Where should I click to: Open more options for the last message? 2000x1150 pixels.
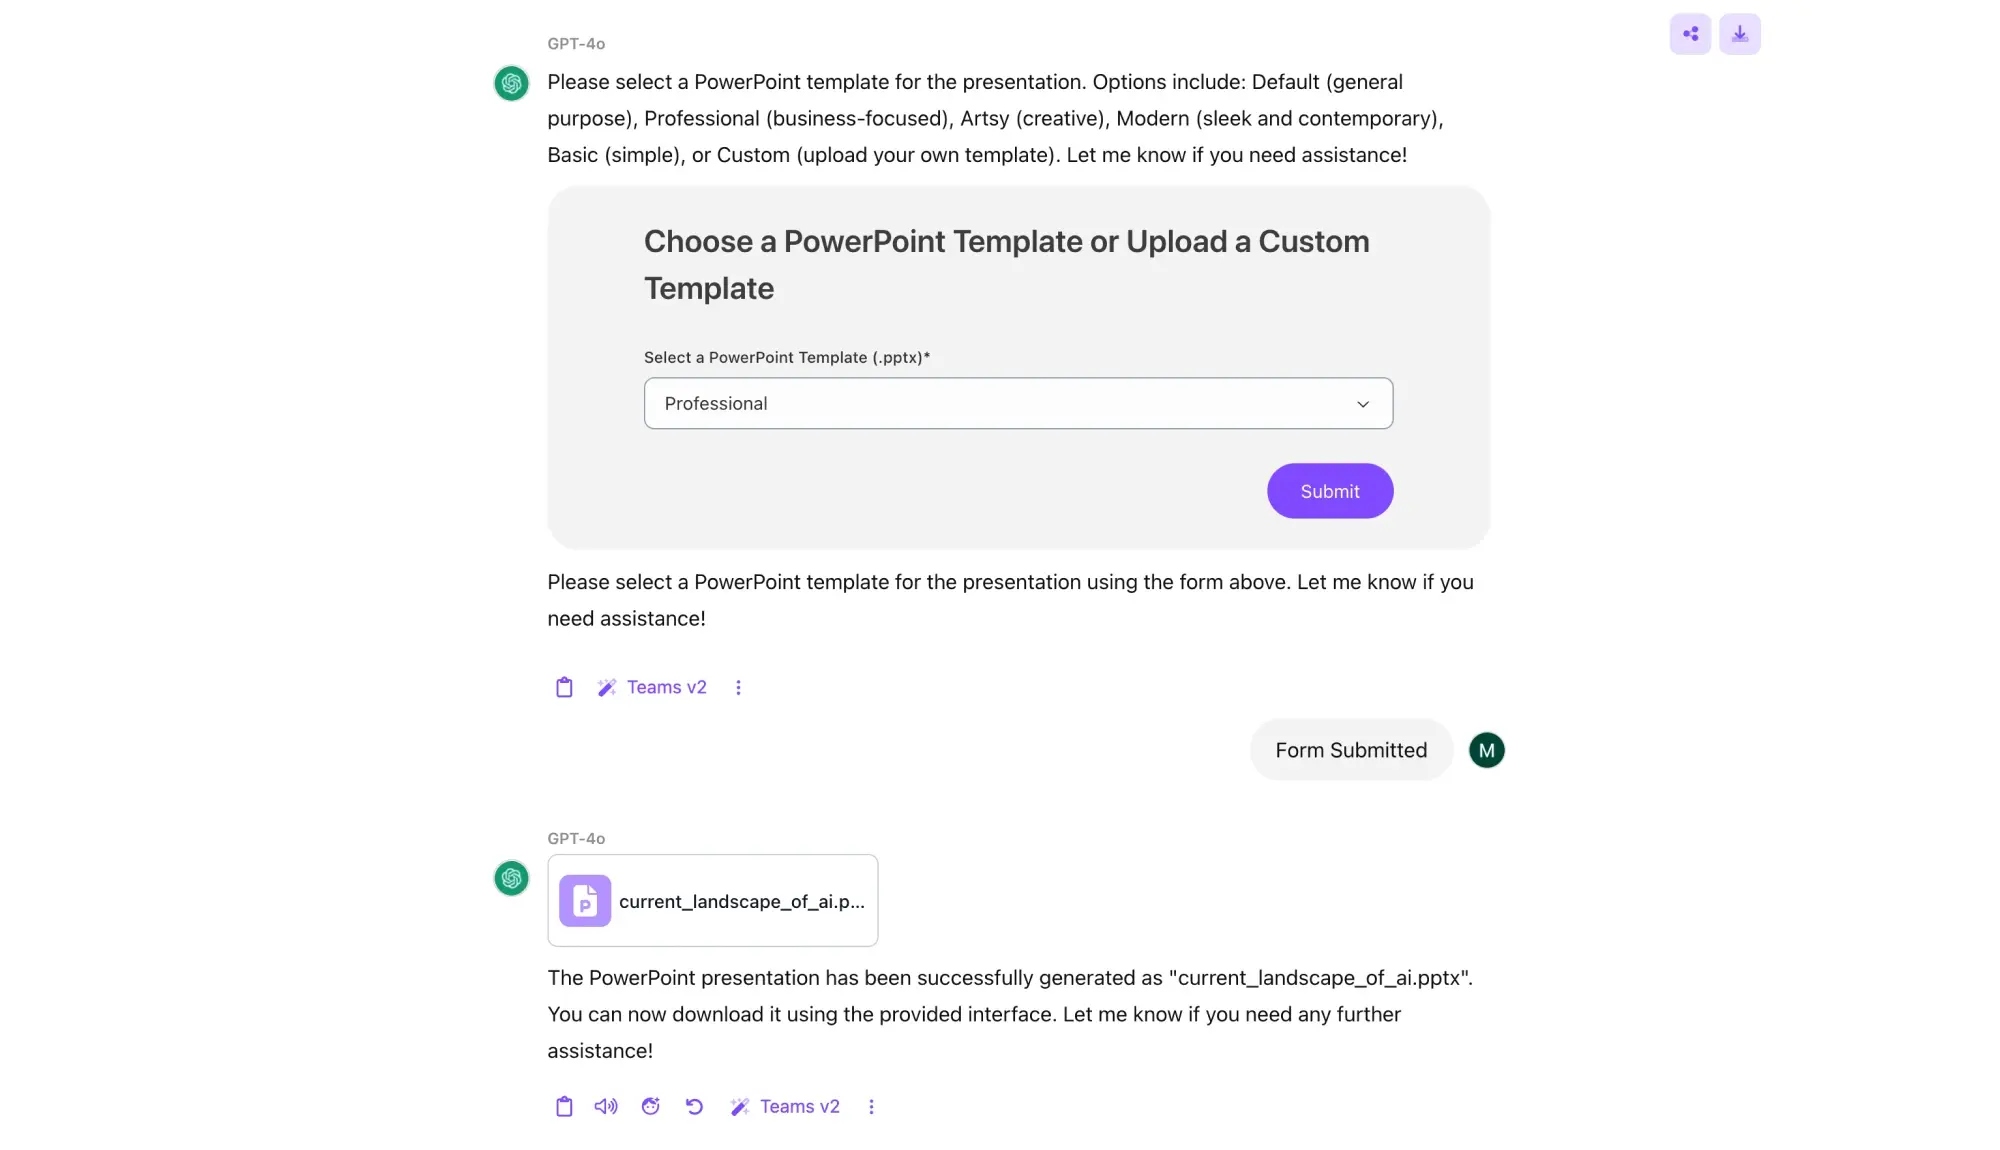click(872, 1106)
